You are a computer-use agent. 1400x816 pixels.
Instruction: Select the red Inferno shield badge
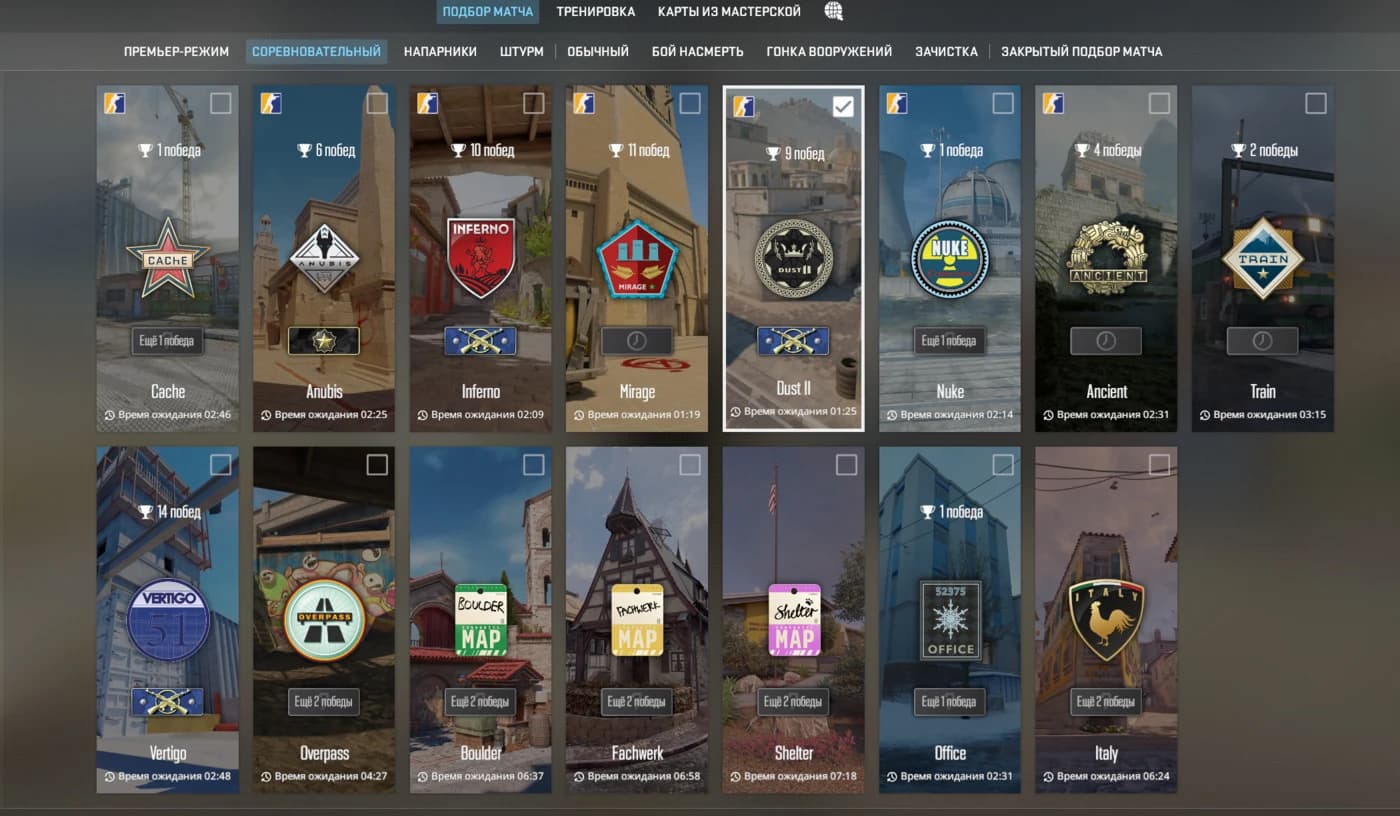pos(481,258)
